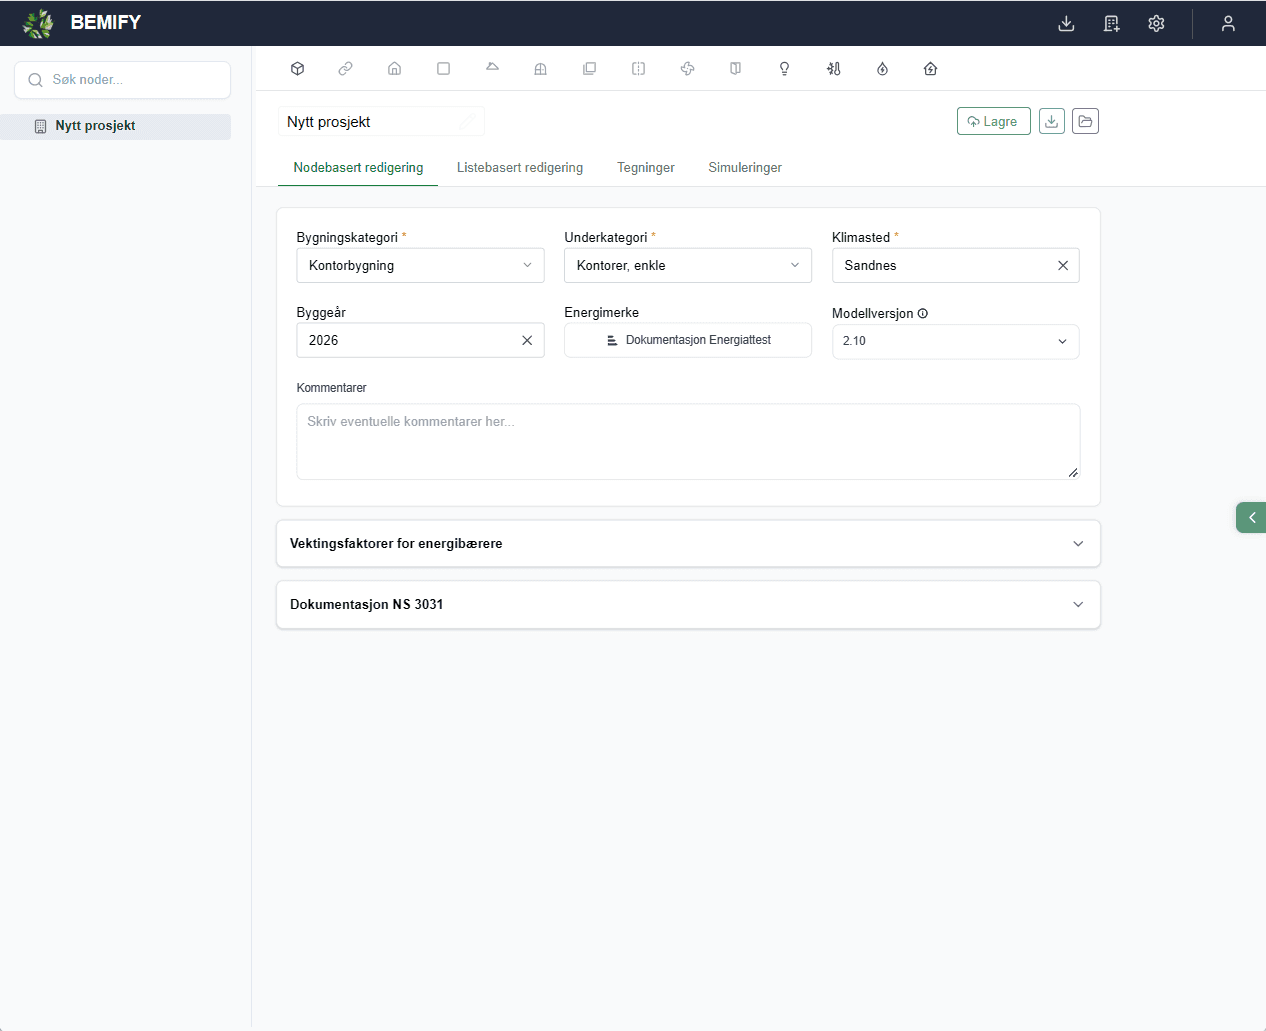Open the Tegninger tab
The height and width of the screenshot is (1031, 1266).
pyautogui.click(x=646, y=168)
